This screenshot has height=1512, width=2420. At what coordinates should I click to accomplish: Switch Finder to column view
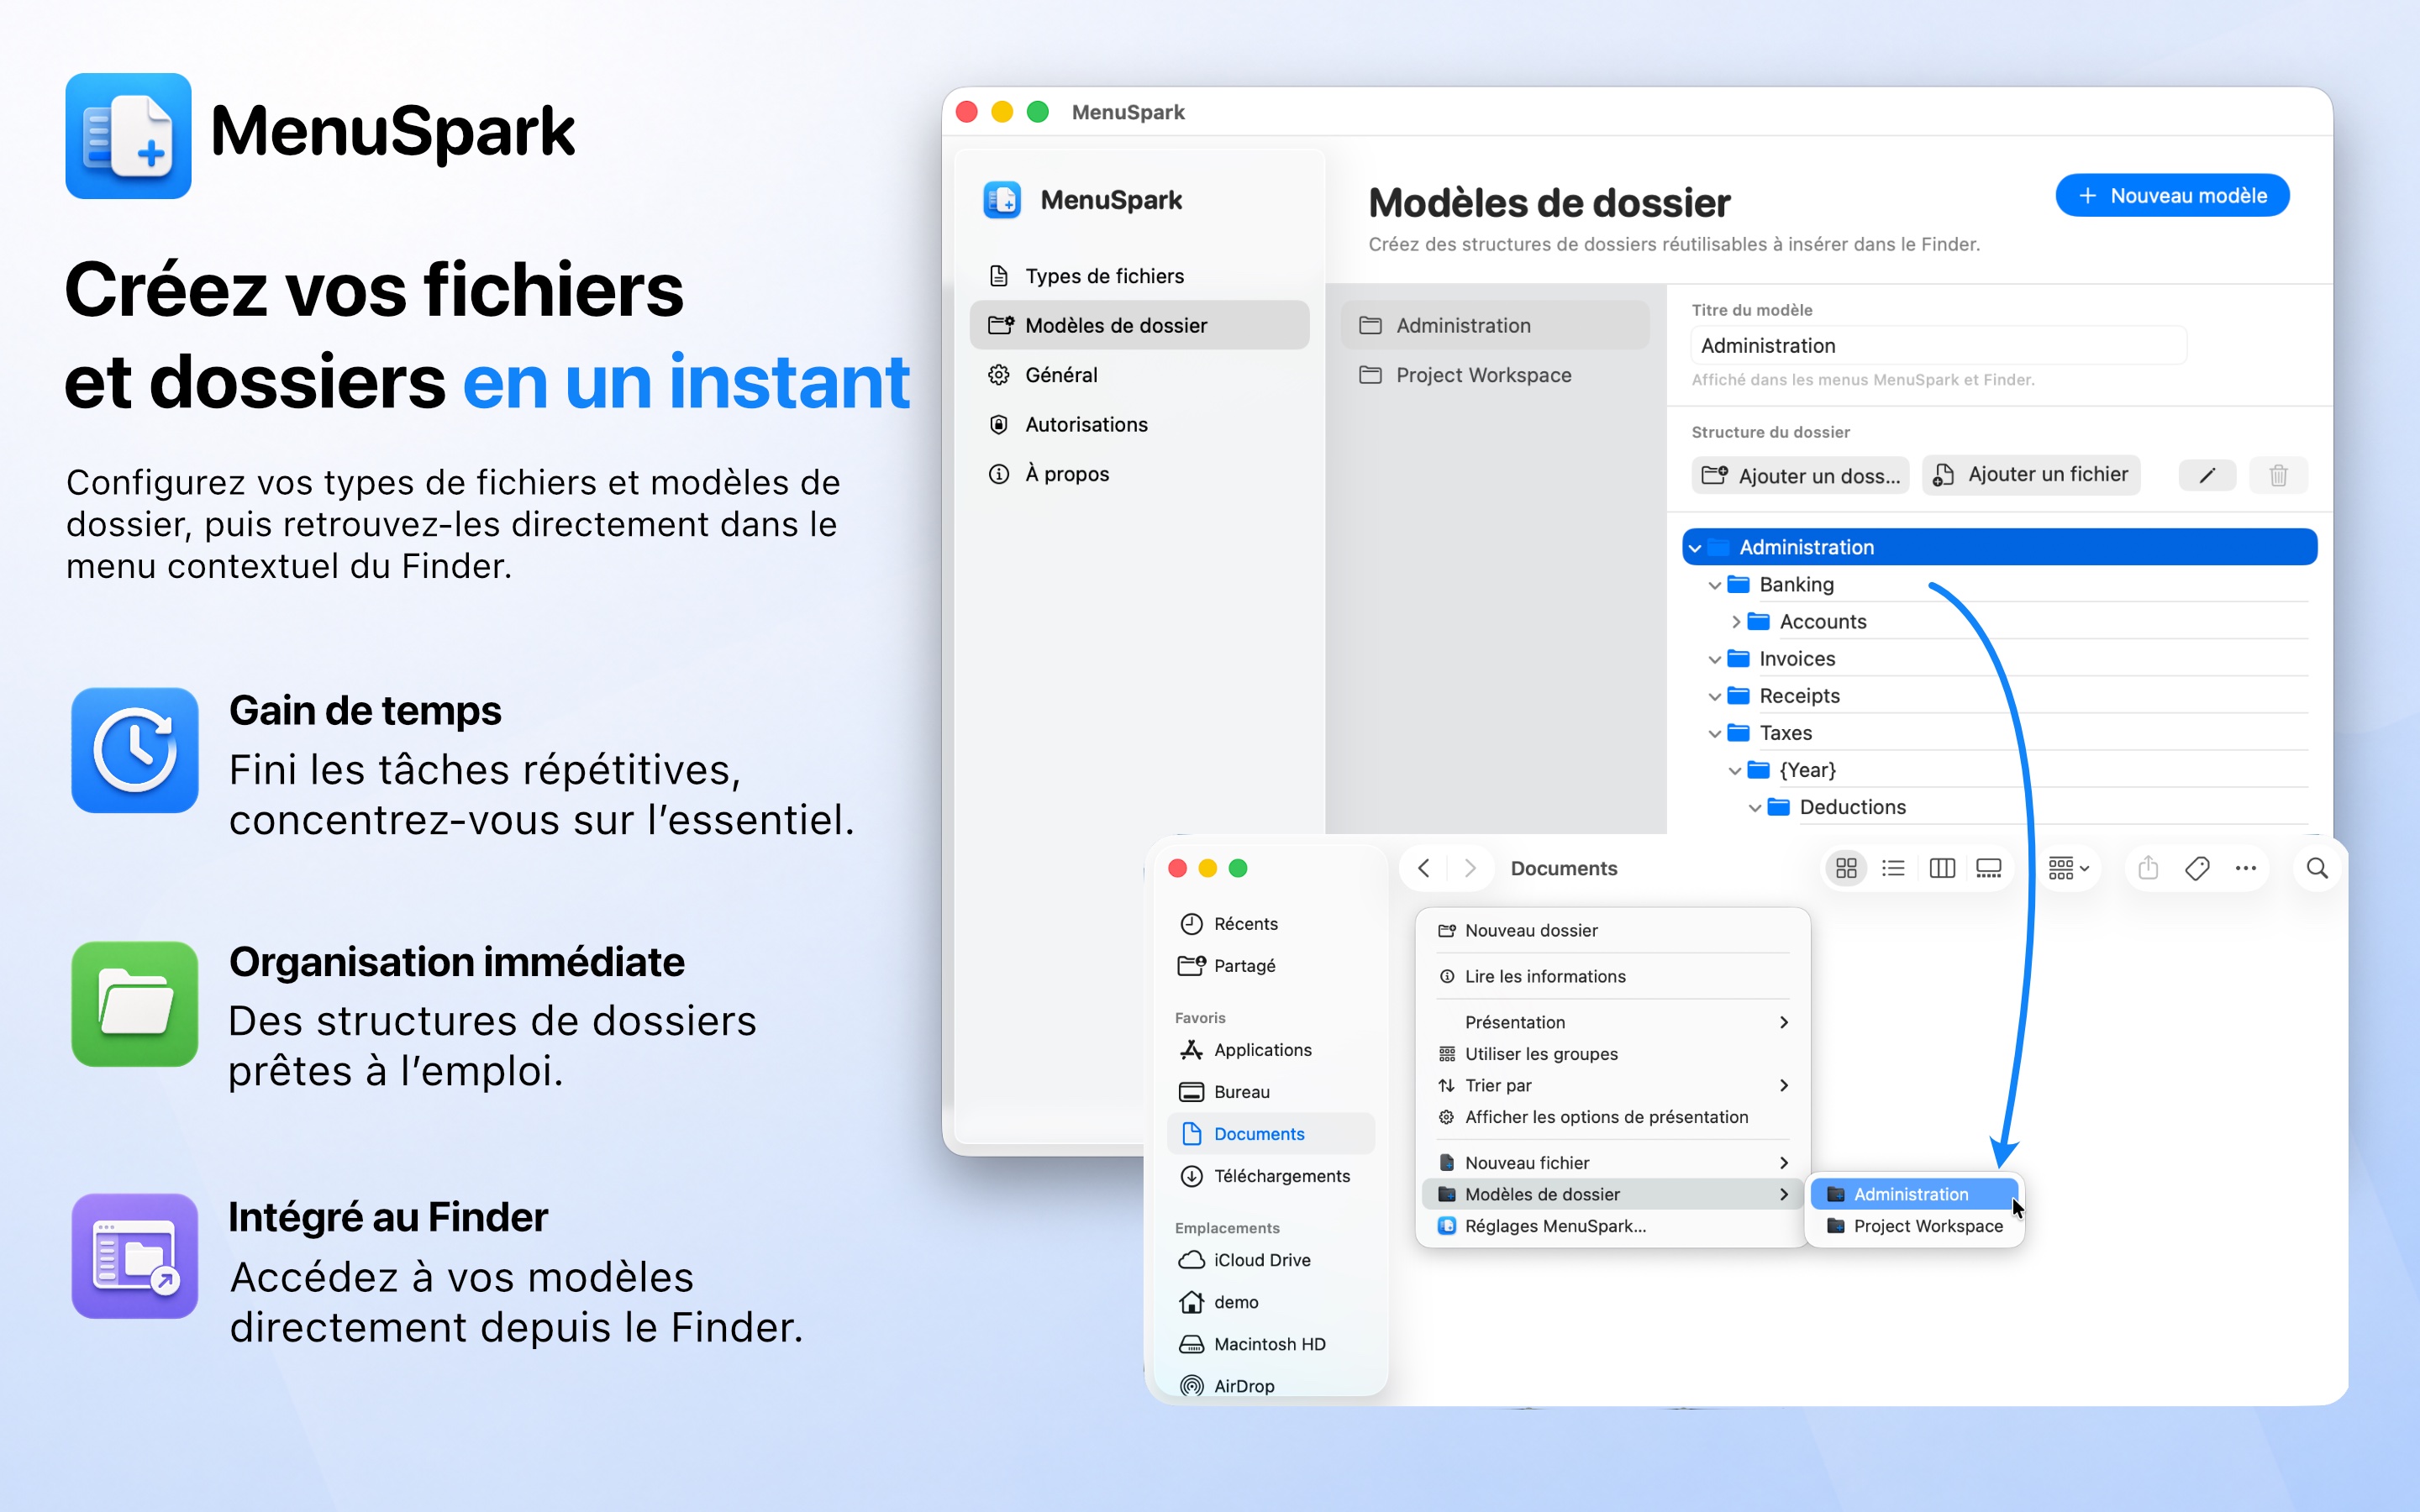click(x=1942, y=868)
